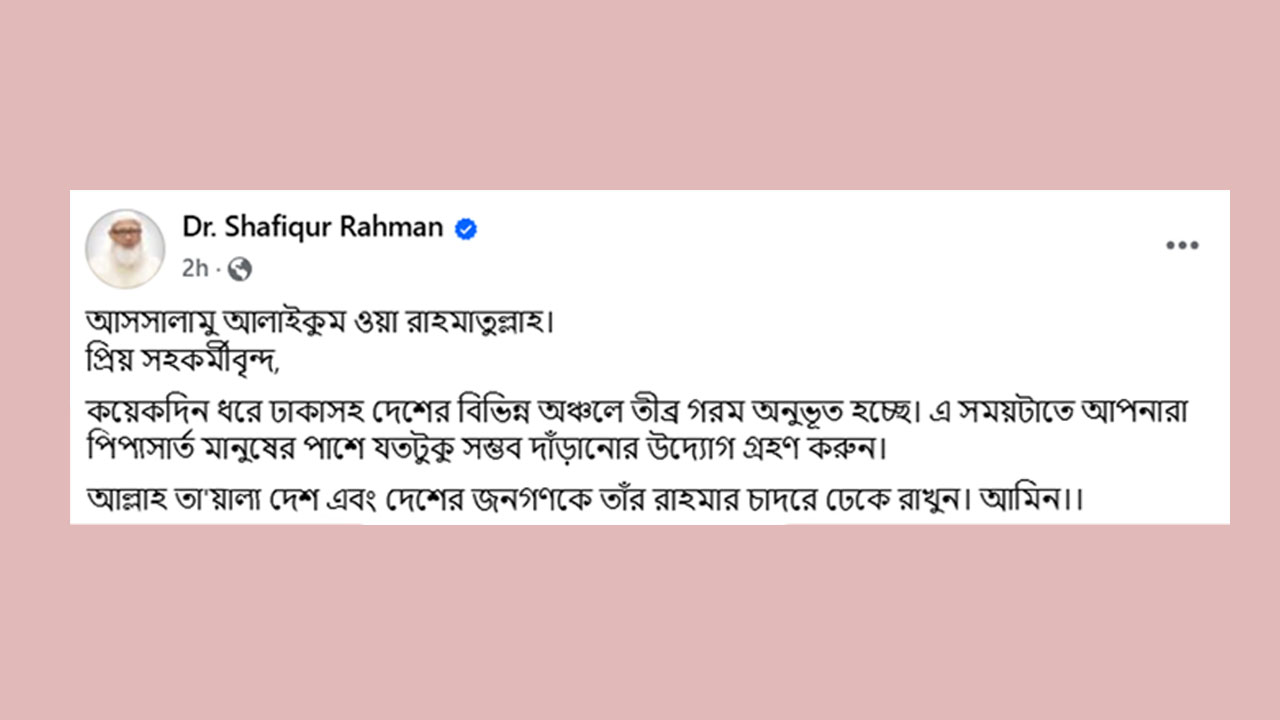1280x720 pixels.
Task: Click the 2h post timestamp
Action: (195, 269)
